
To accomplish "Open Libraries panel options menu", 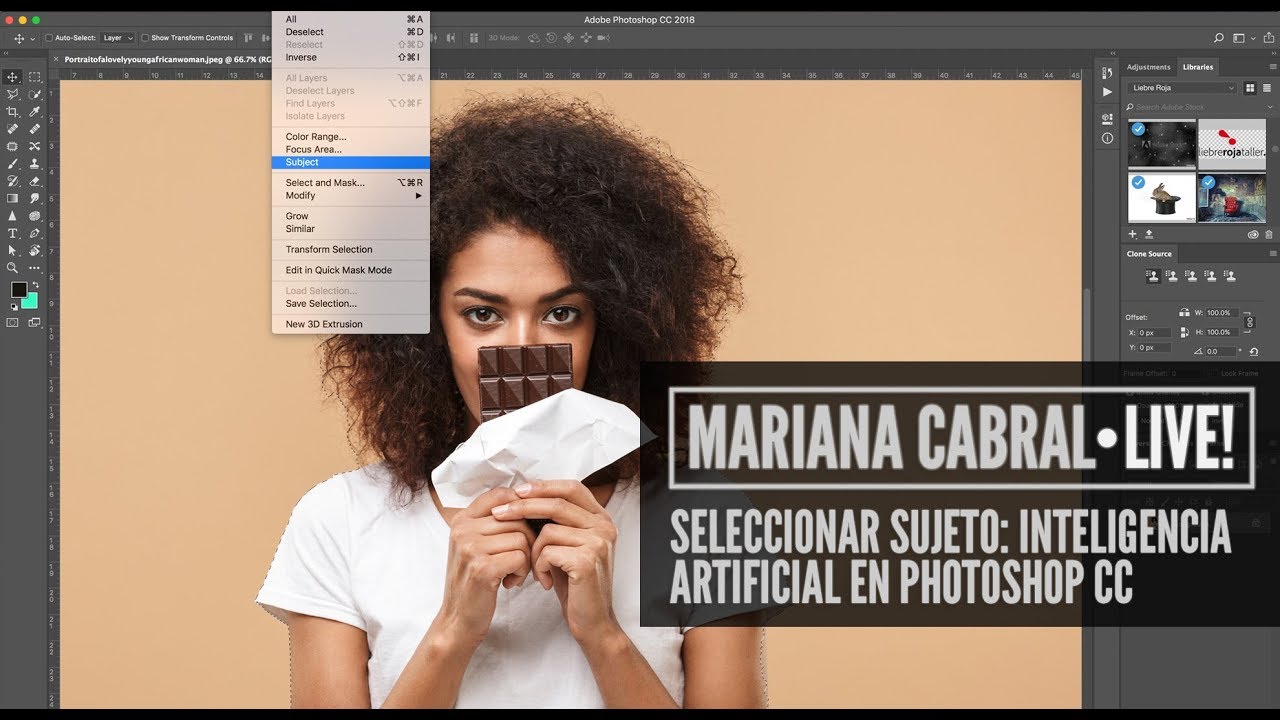I will 1273,67.
